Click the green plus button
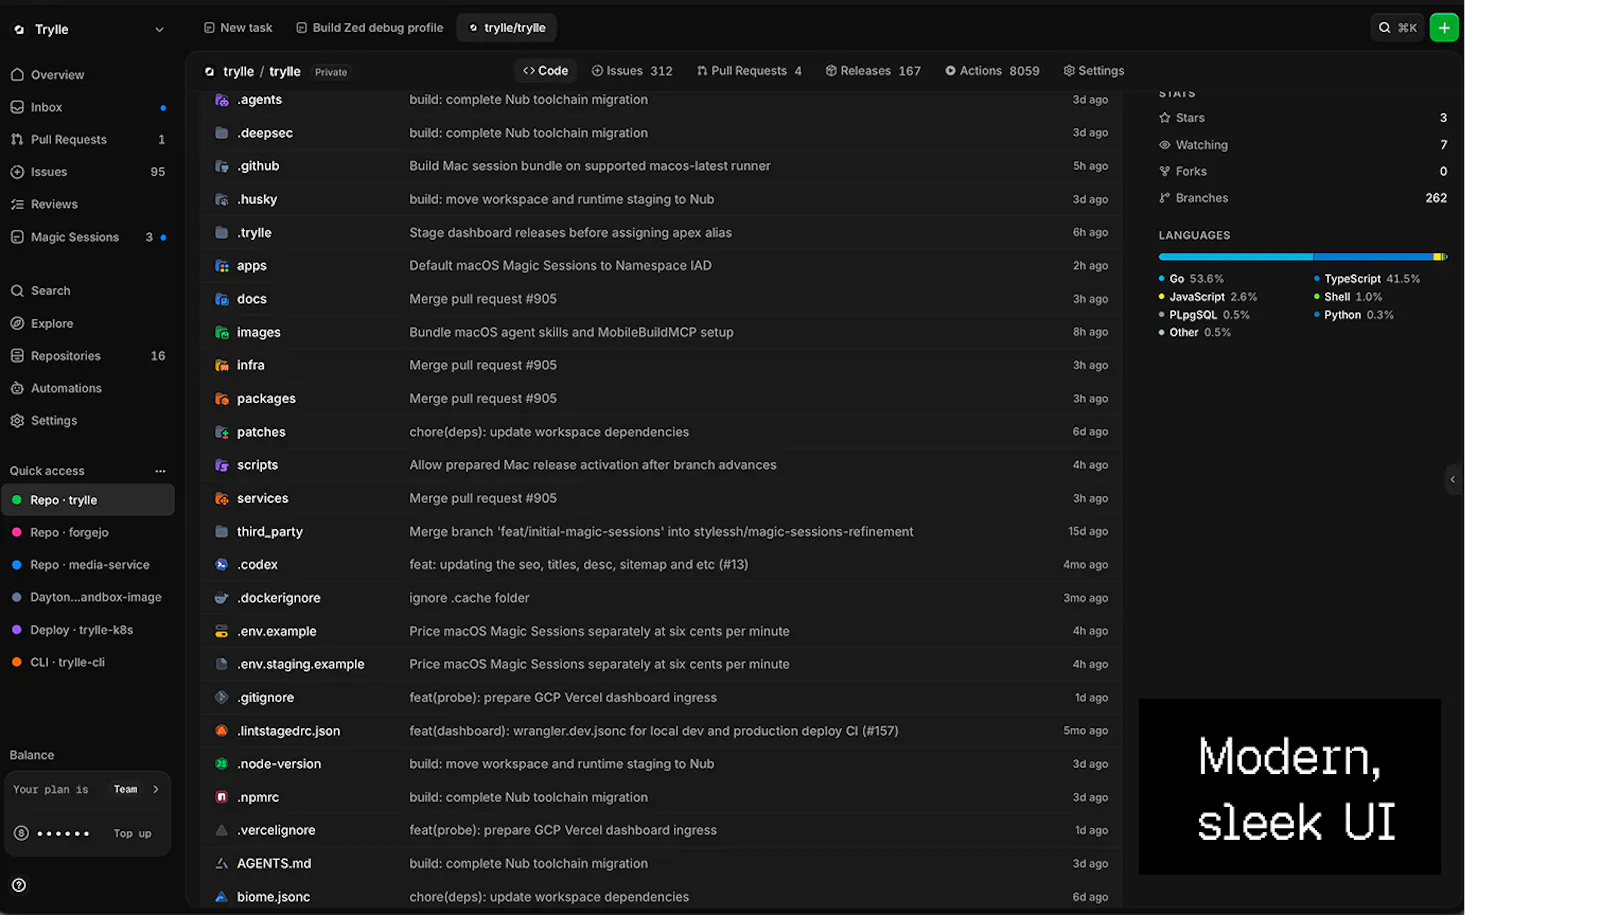Viewport: 1600px width, 915px height. [x=1444, y=28]
